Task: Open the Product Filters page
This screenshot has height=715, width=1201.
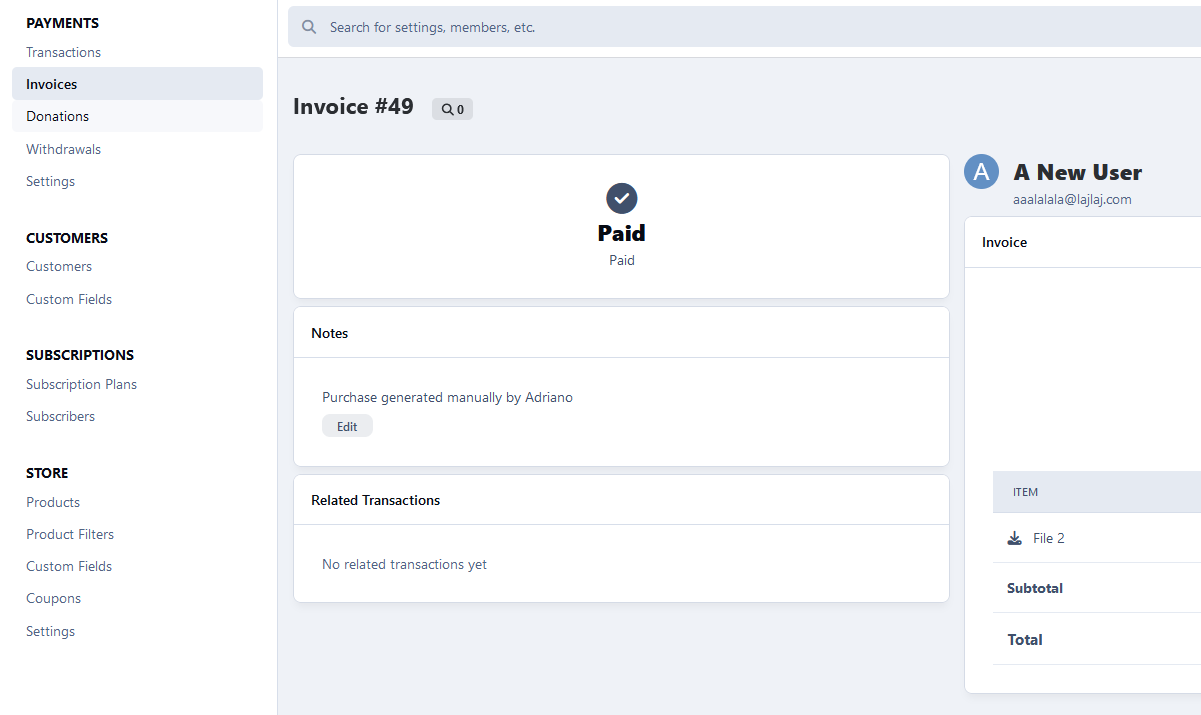Action: (x=70, y=534)
